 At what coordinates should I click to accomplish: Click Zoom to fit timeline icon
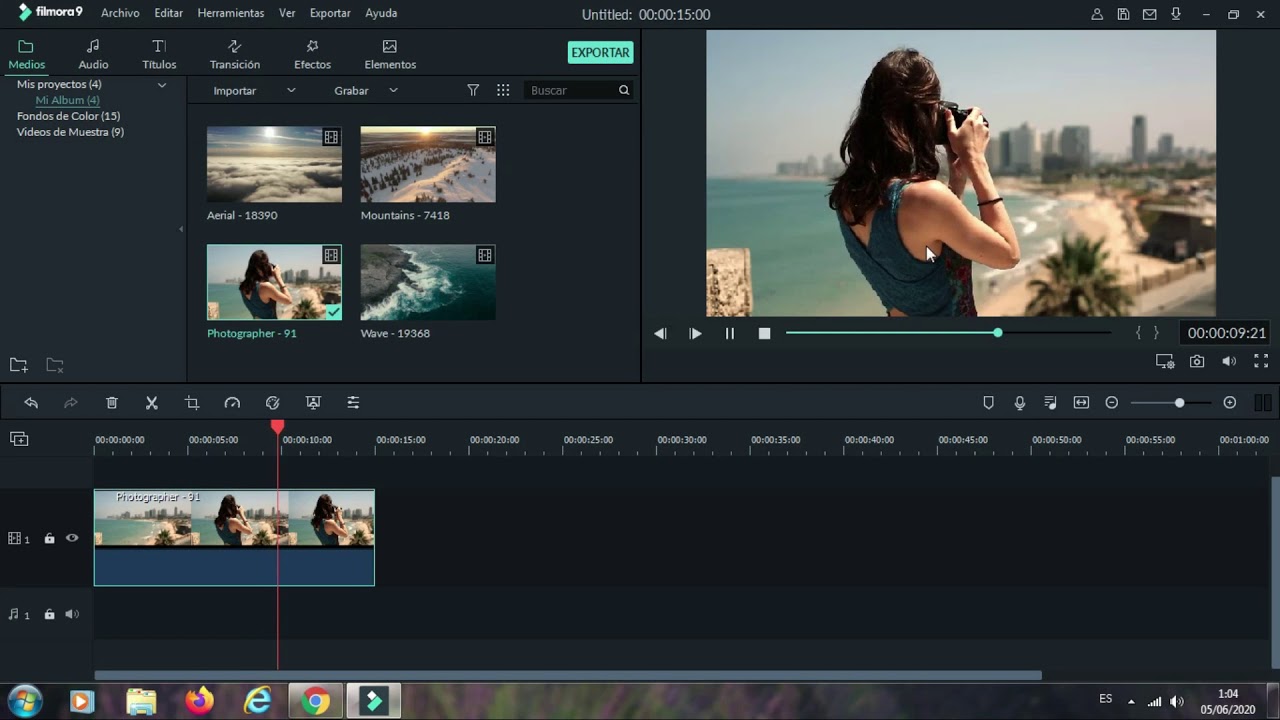click(x=1081, y=403)
